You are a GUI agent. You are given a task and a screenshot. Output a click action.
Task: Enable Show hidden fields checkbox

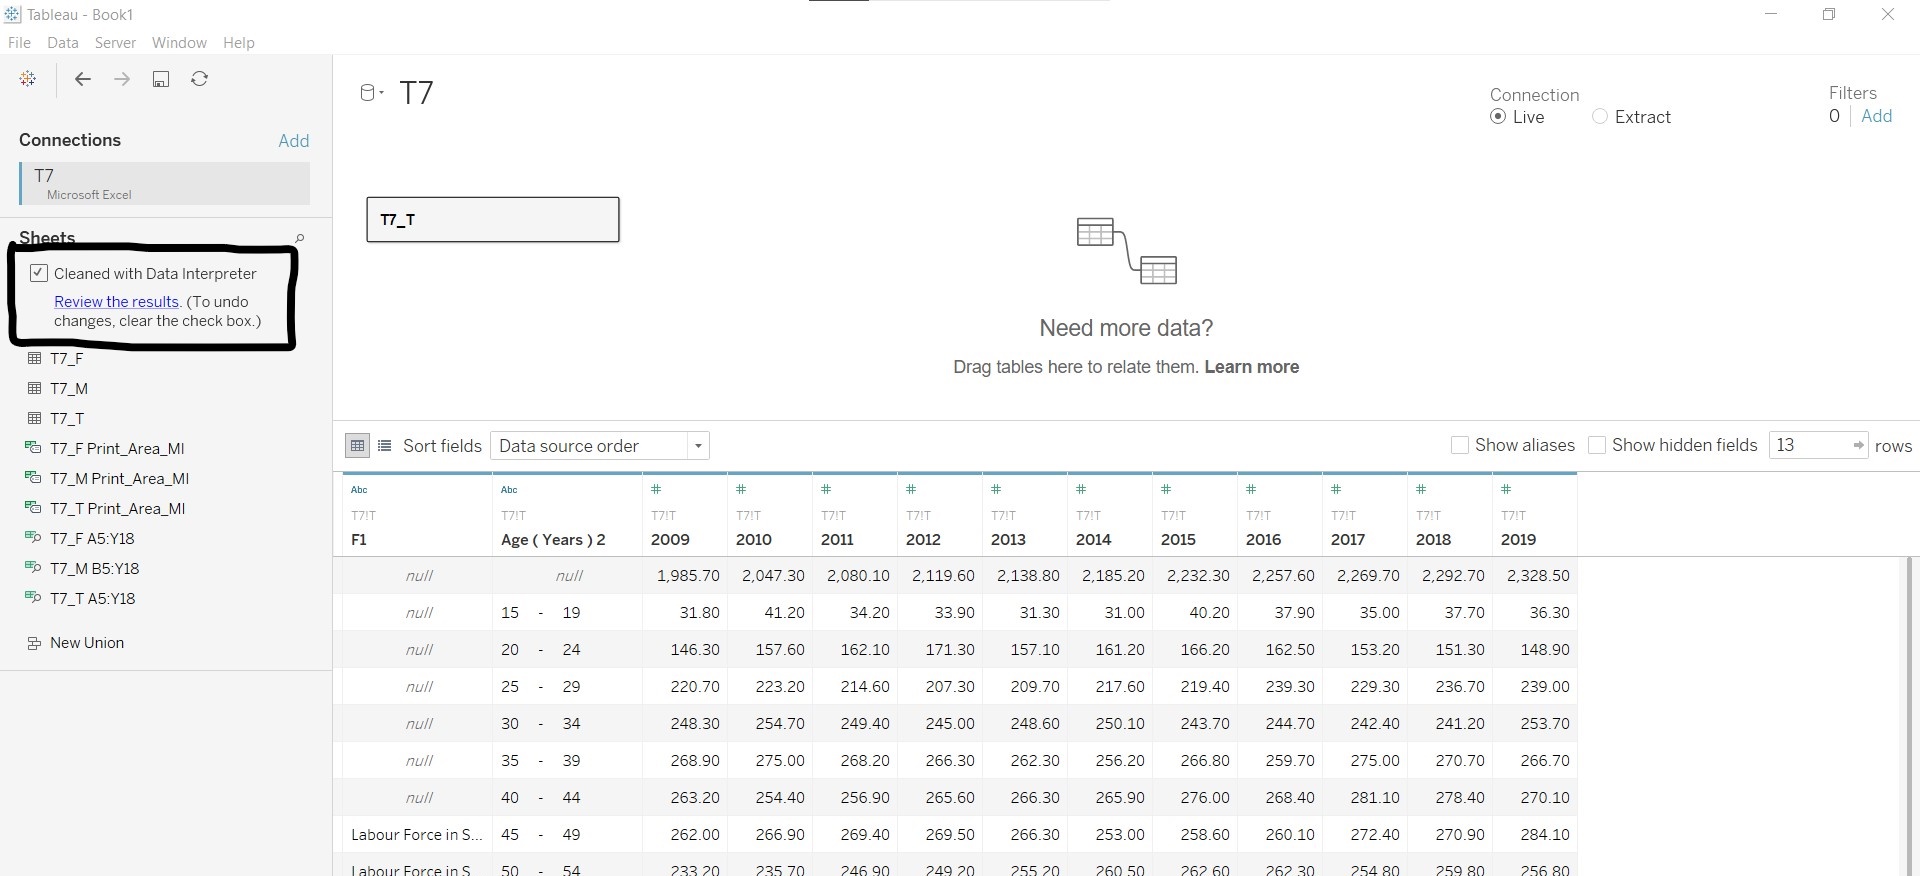tap(1597, 445)
